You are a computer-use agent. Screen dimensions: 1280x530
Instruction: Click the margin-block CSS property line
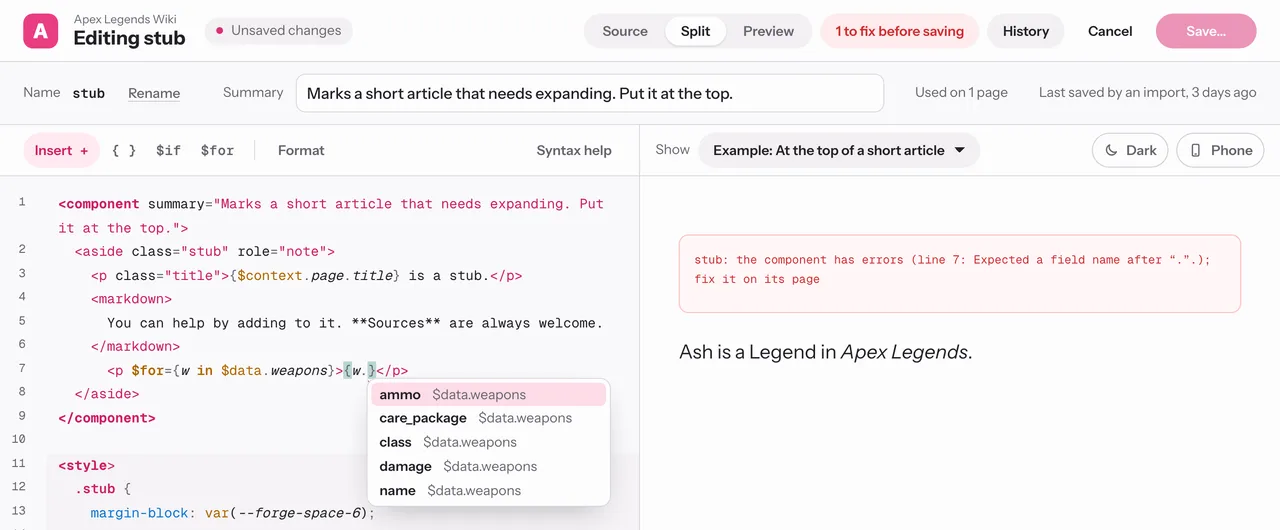(x=232, y=513)
